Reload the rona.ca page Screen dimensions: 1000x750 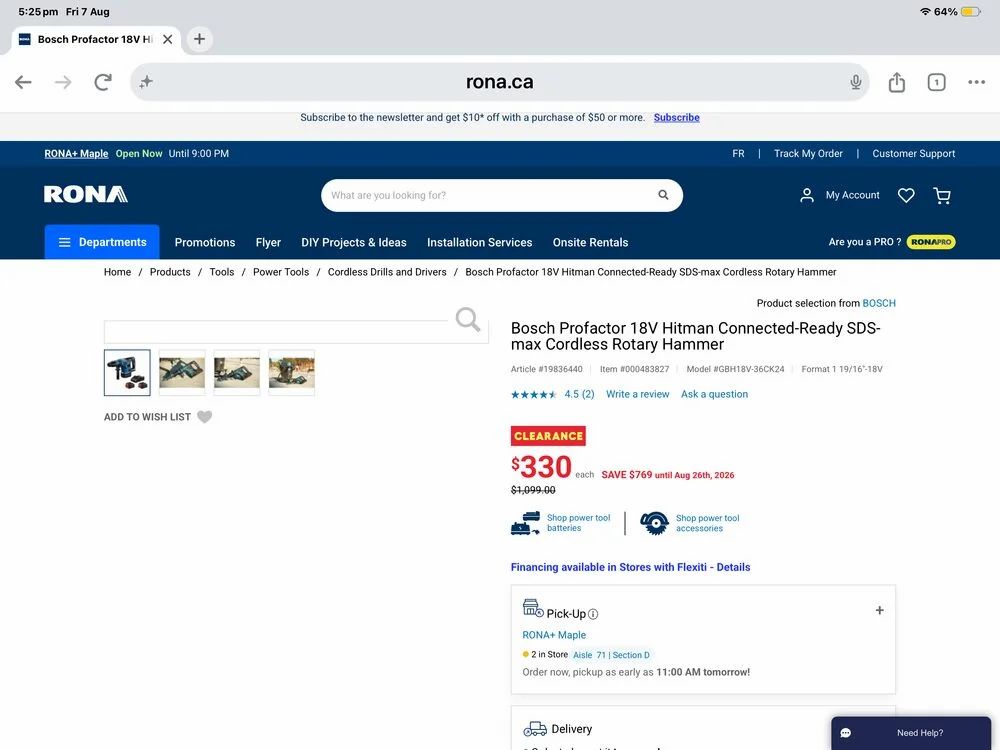click(103, 82)
